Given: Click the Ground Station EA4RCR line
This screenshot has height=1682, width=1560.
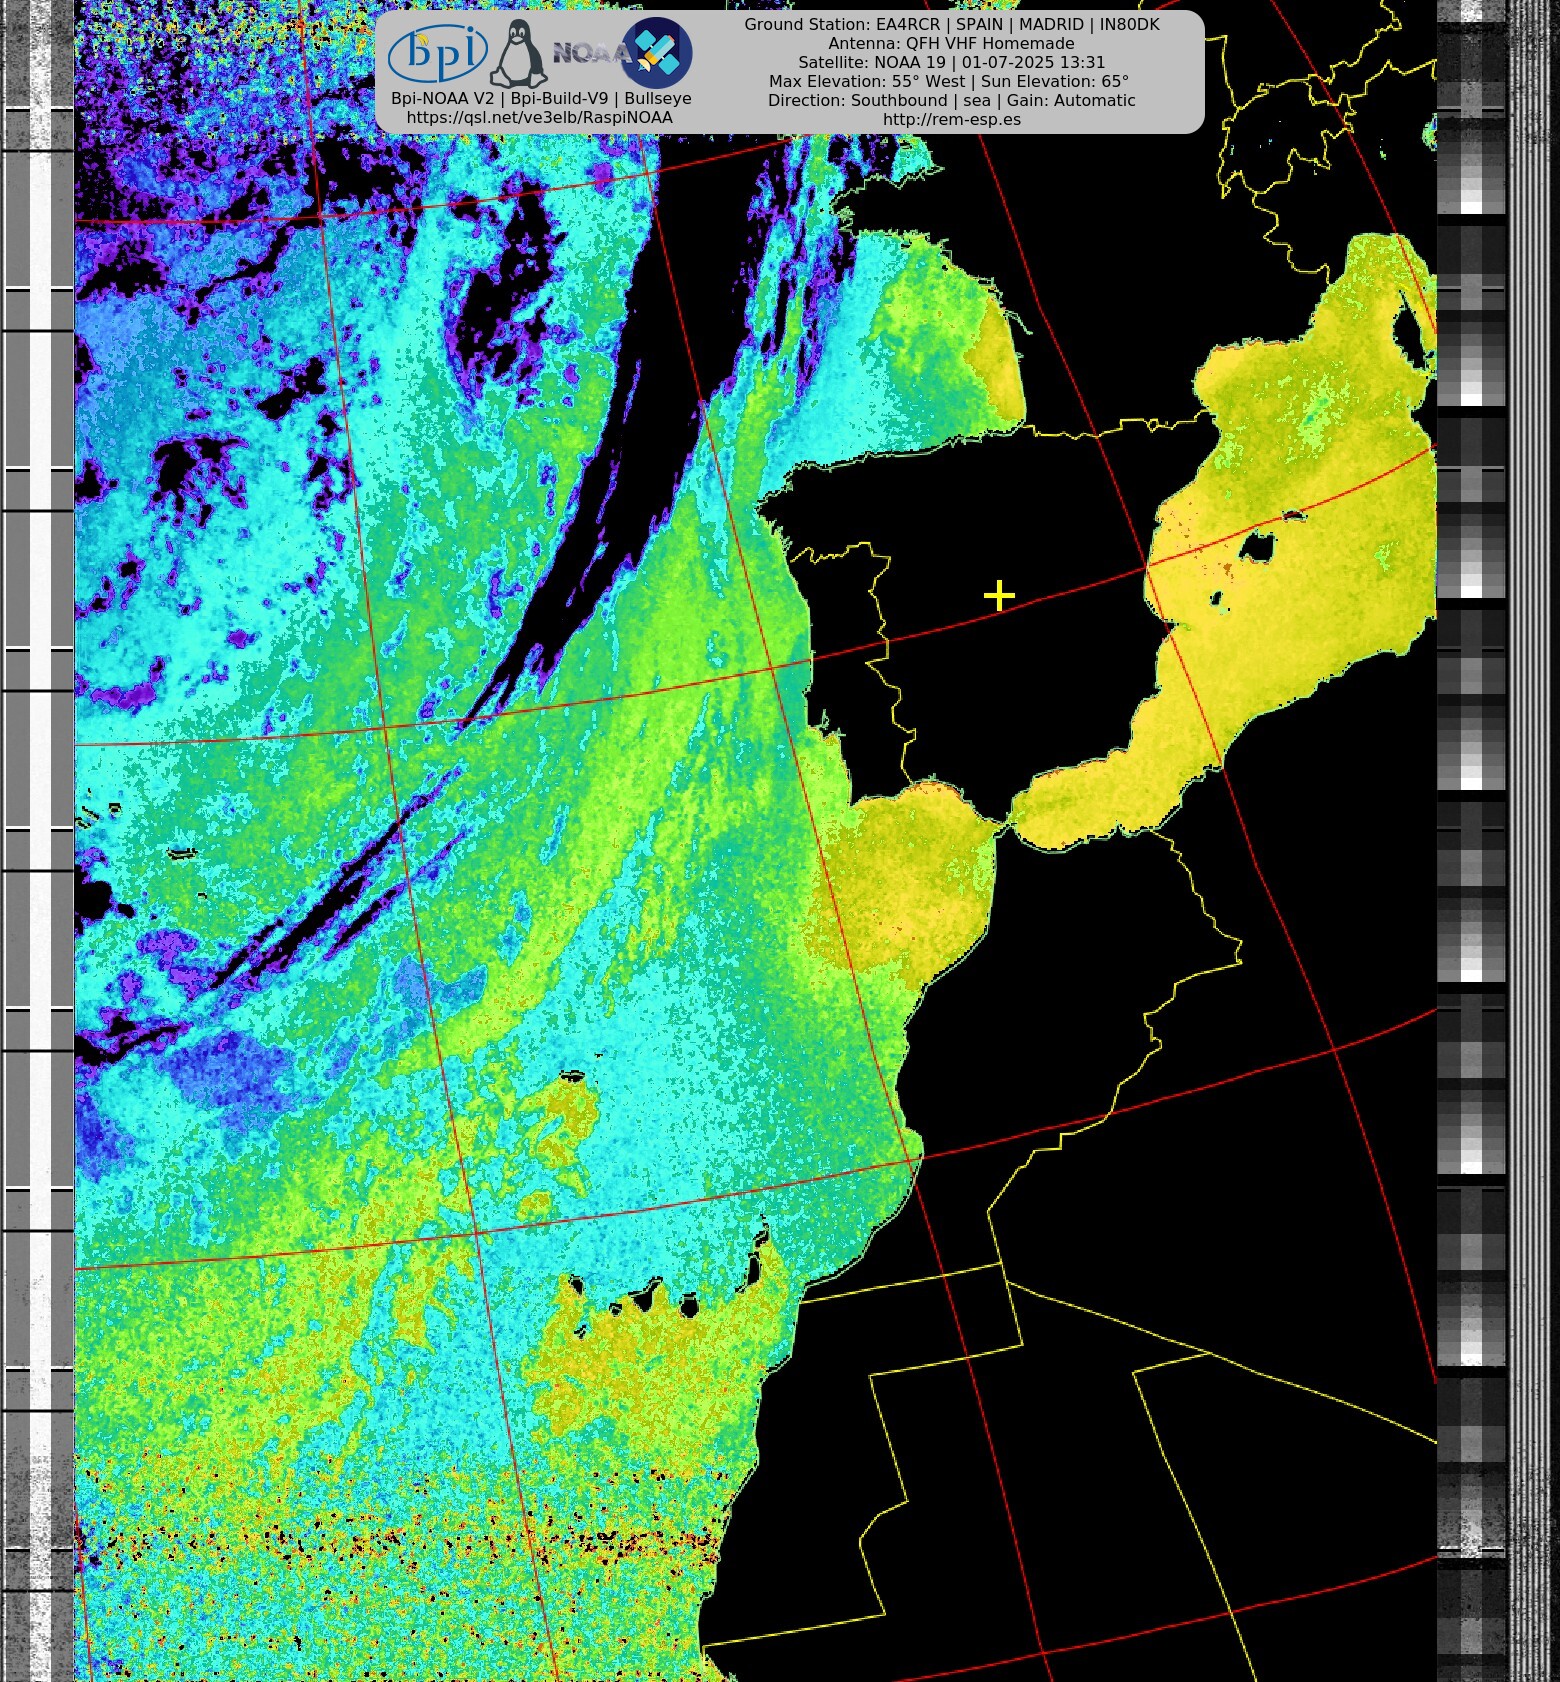Looking at the screenshot, I should (x=952, y=24).
